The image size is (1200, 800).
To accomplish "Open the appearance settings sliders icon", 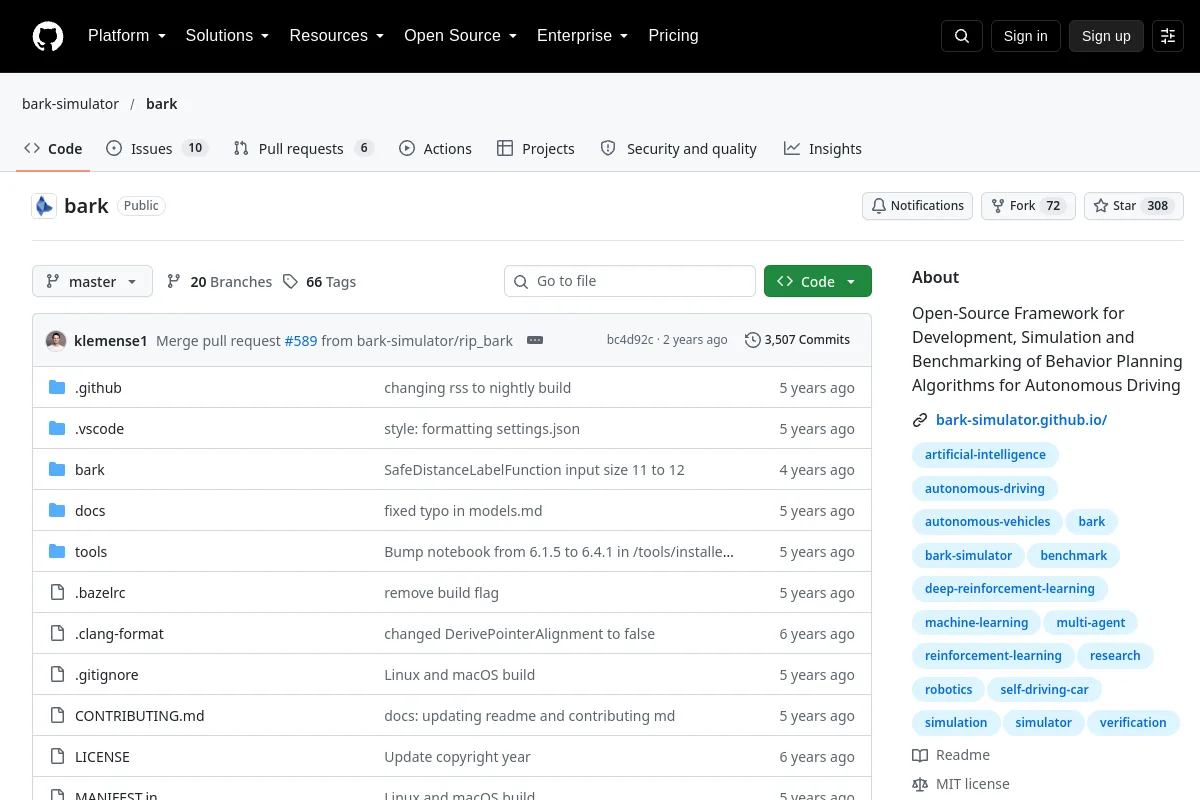I will 1168,36.
